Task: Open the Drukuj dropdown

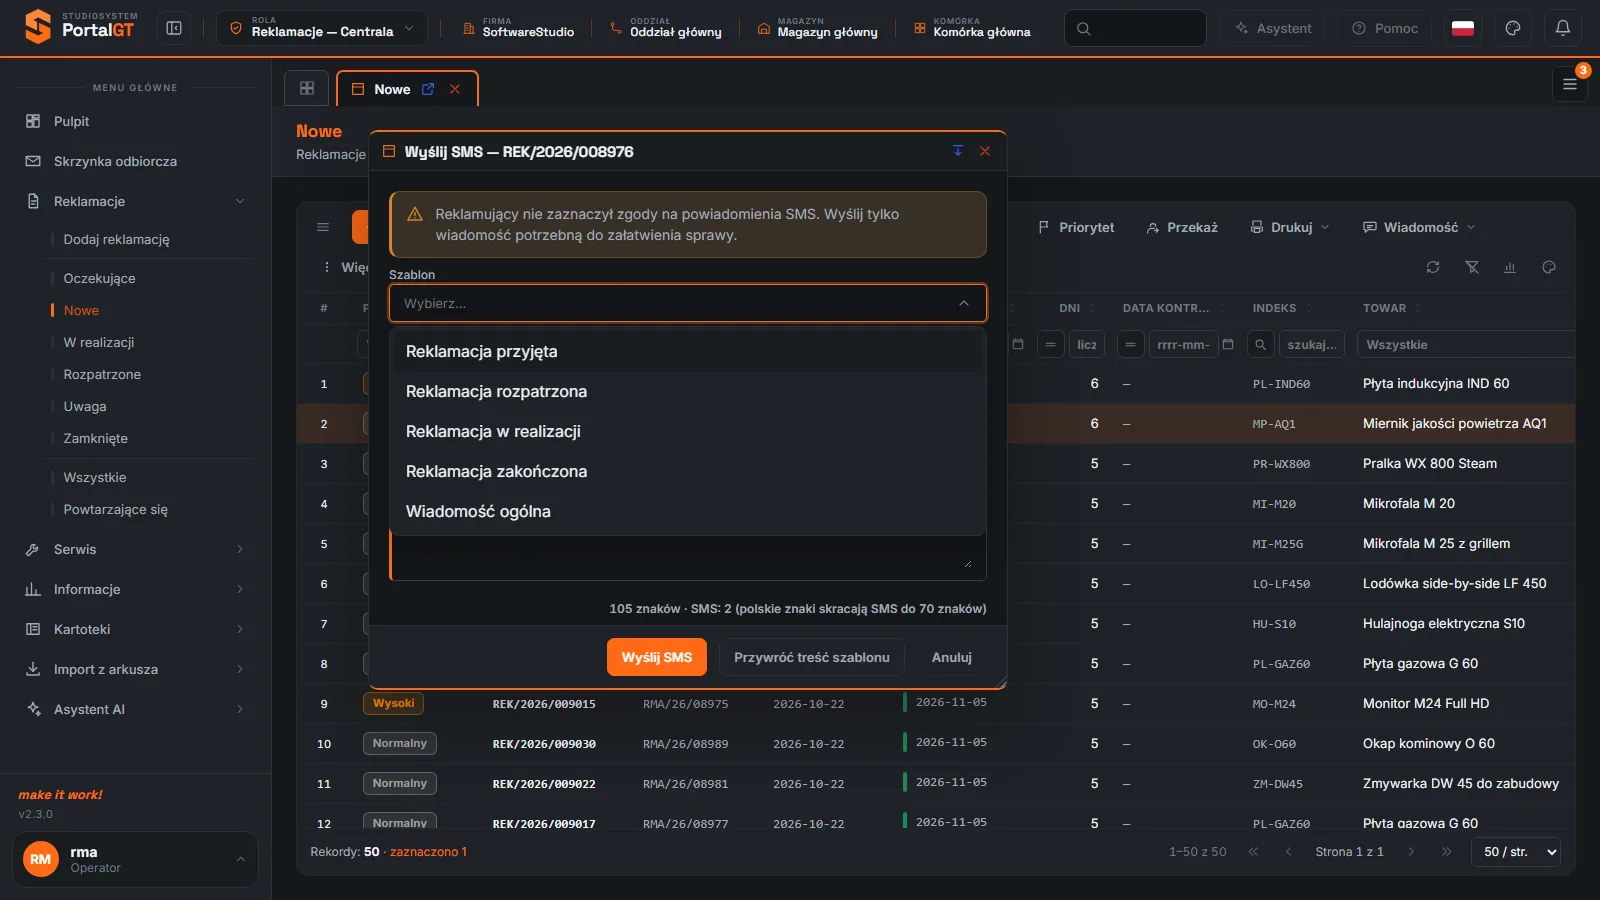Action: [1290, 227]
